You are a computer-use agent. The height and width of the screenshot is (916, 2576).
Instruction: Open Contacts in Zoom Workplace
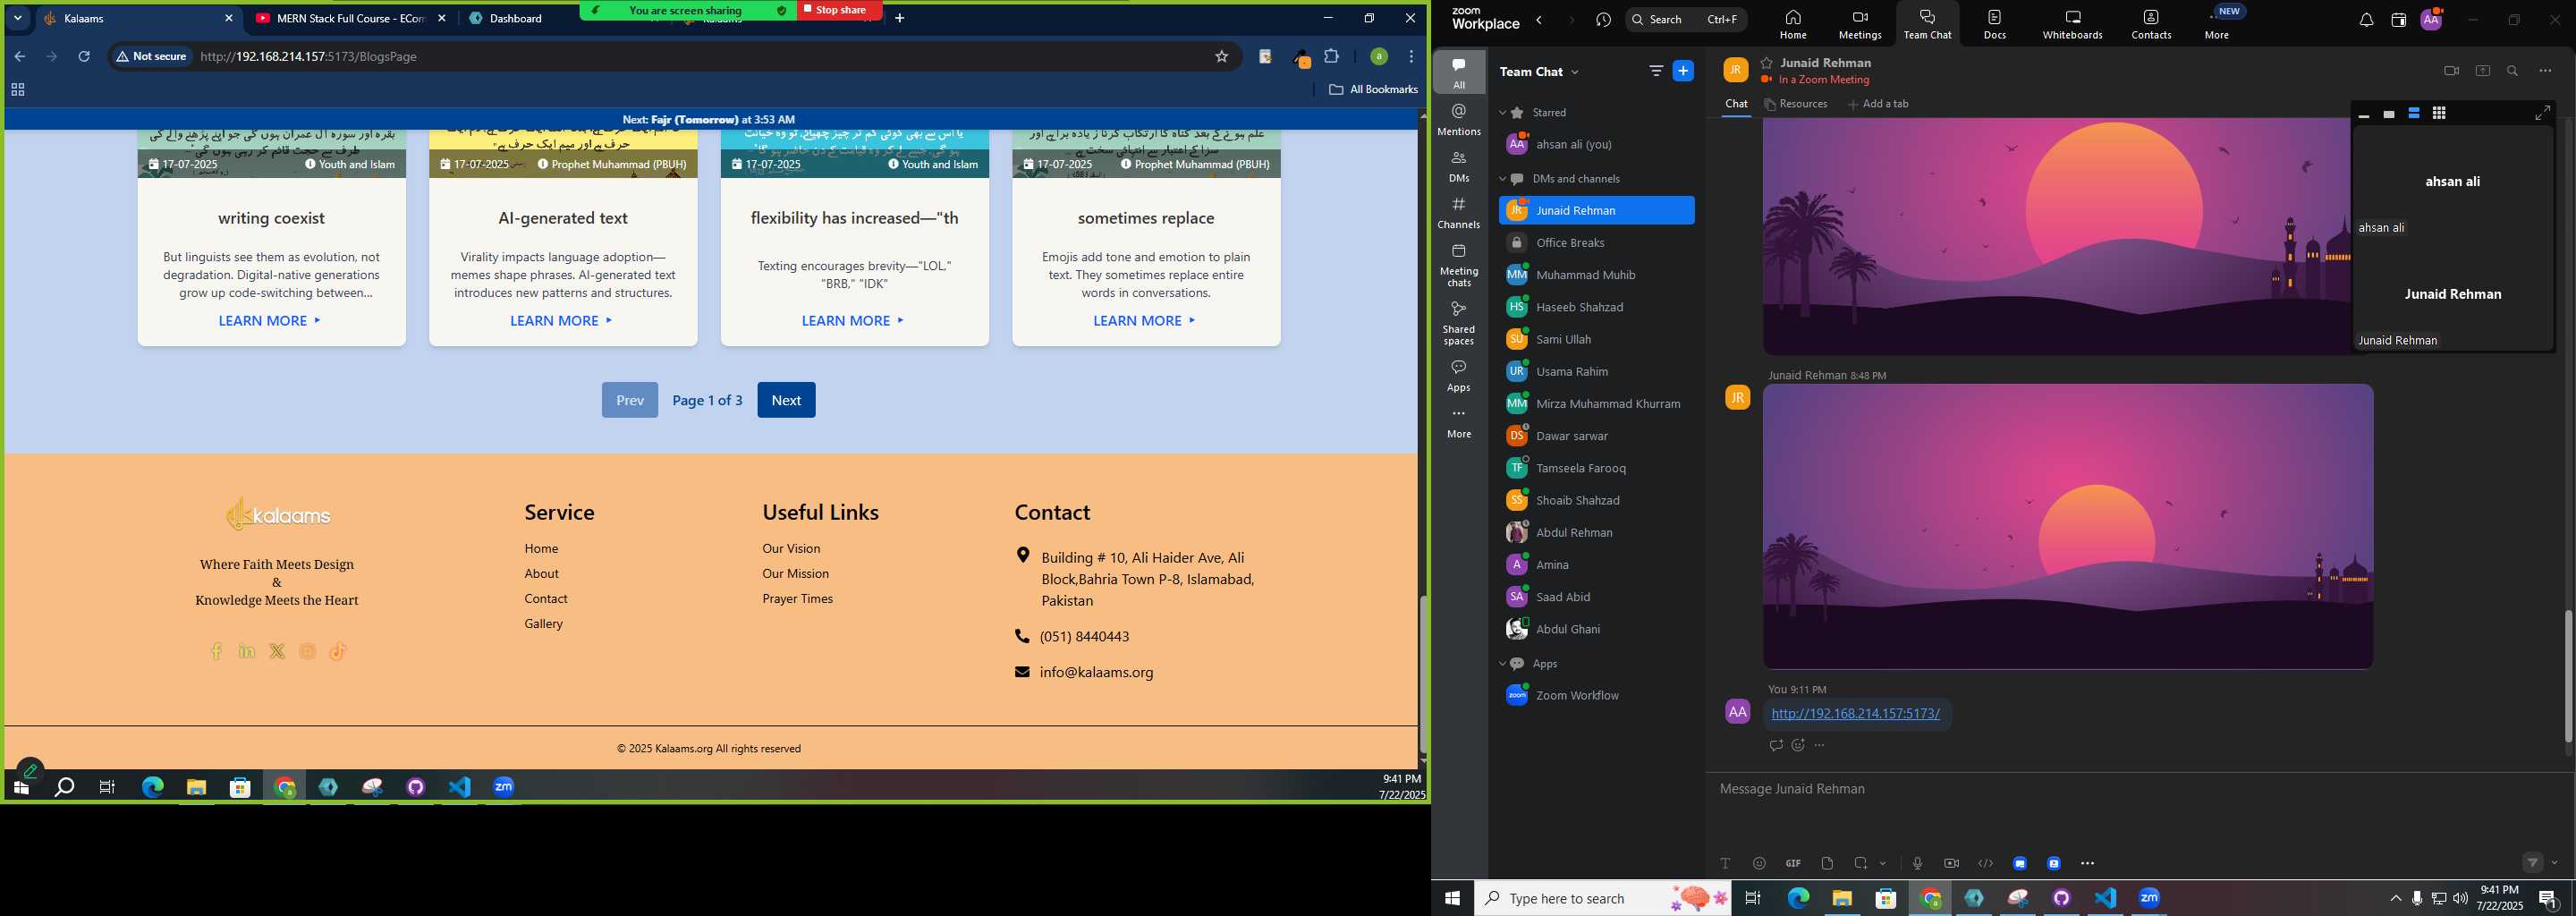[2151, 24]
